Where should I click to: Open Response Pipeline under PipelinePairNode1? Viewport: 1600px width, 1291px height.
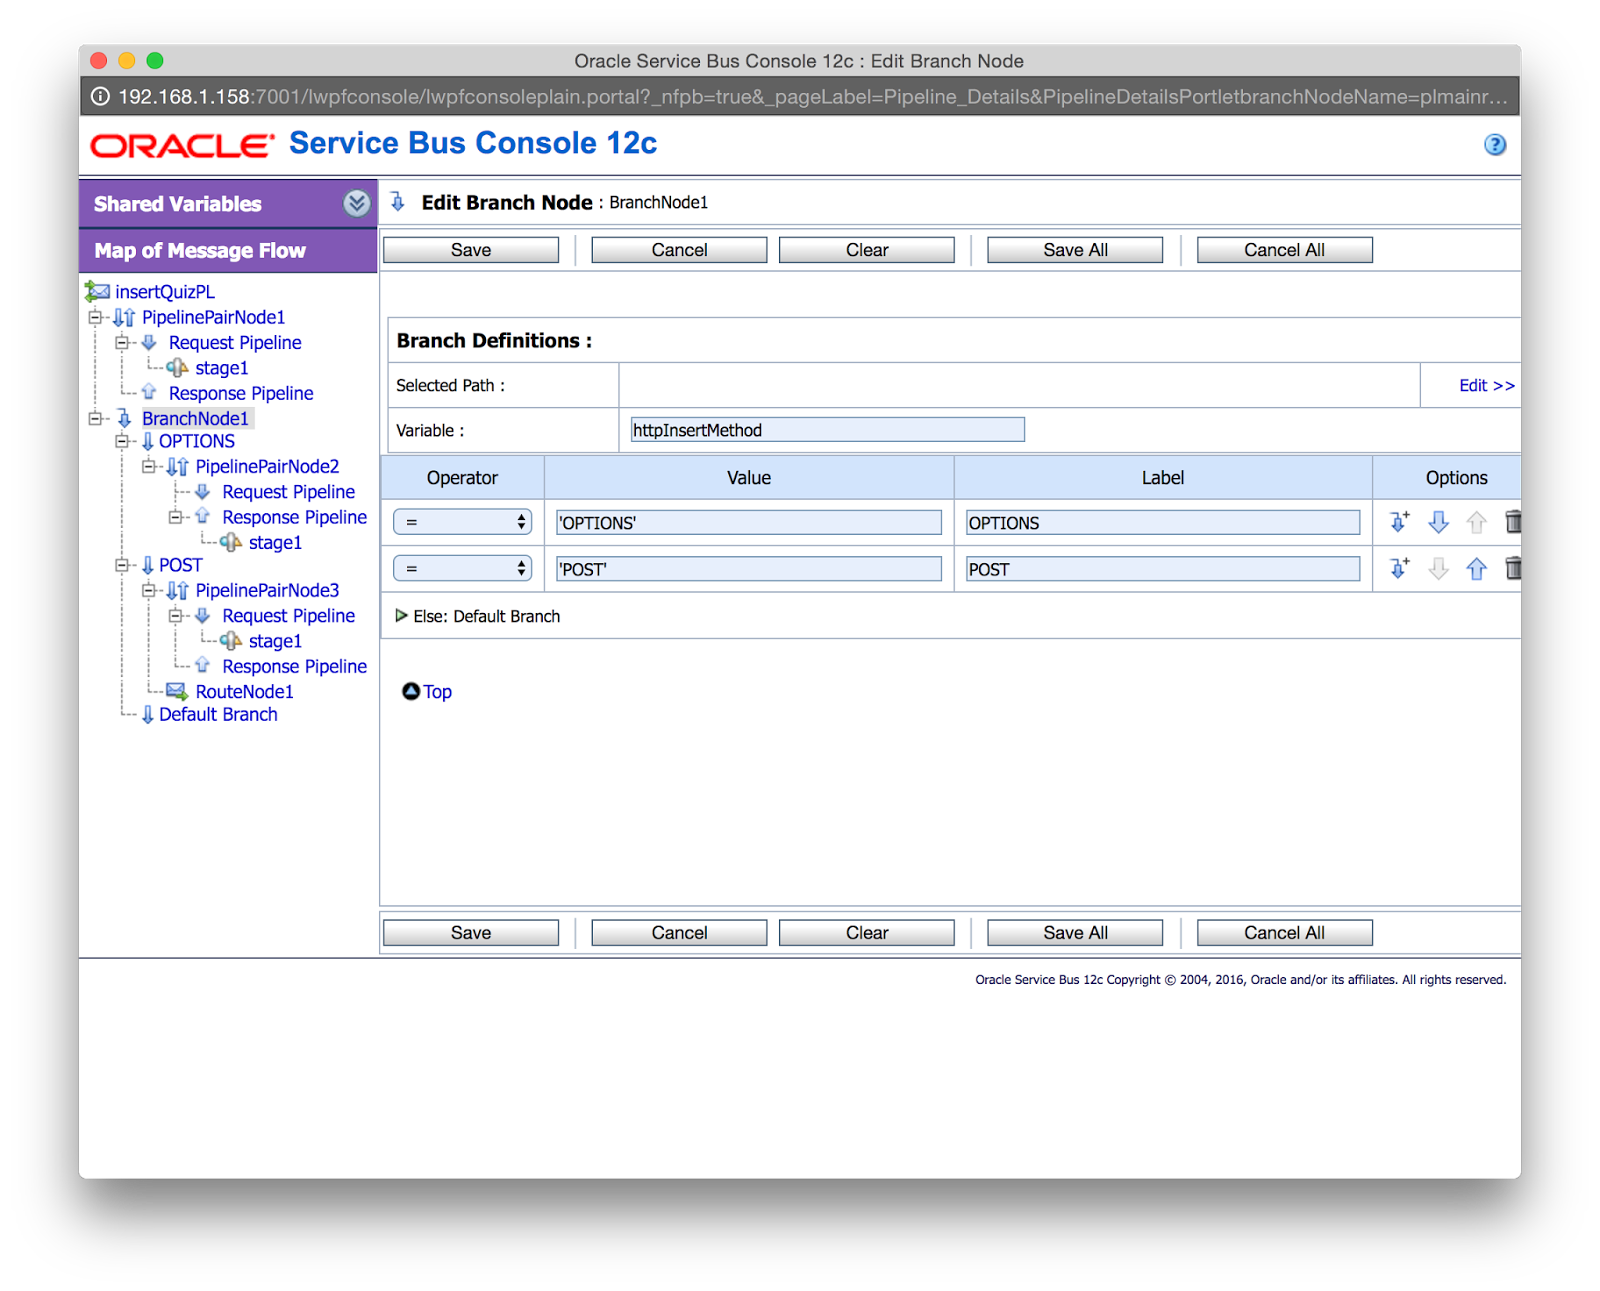tap(241, 393)
